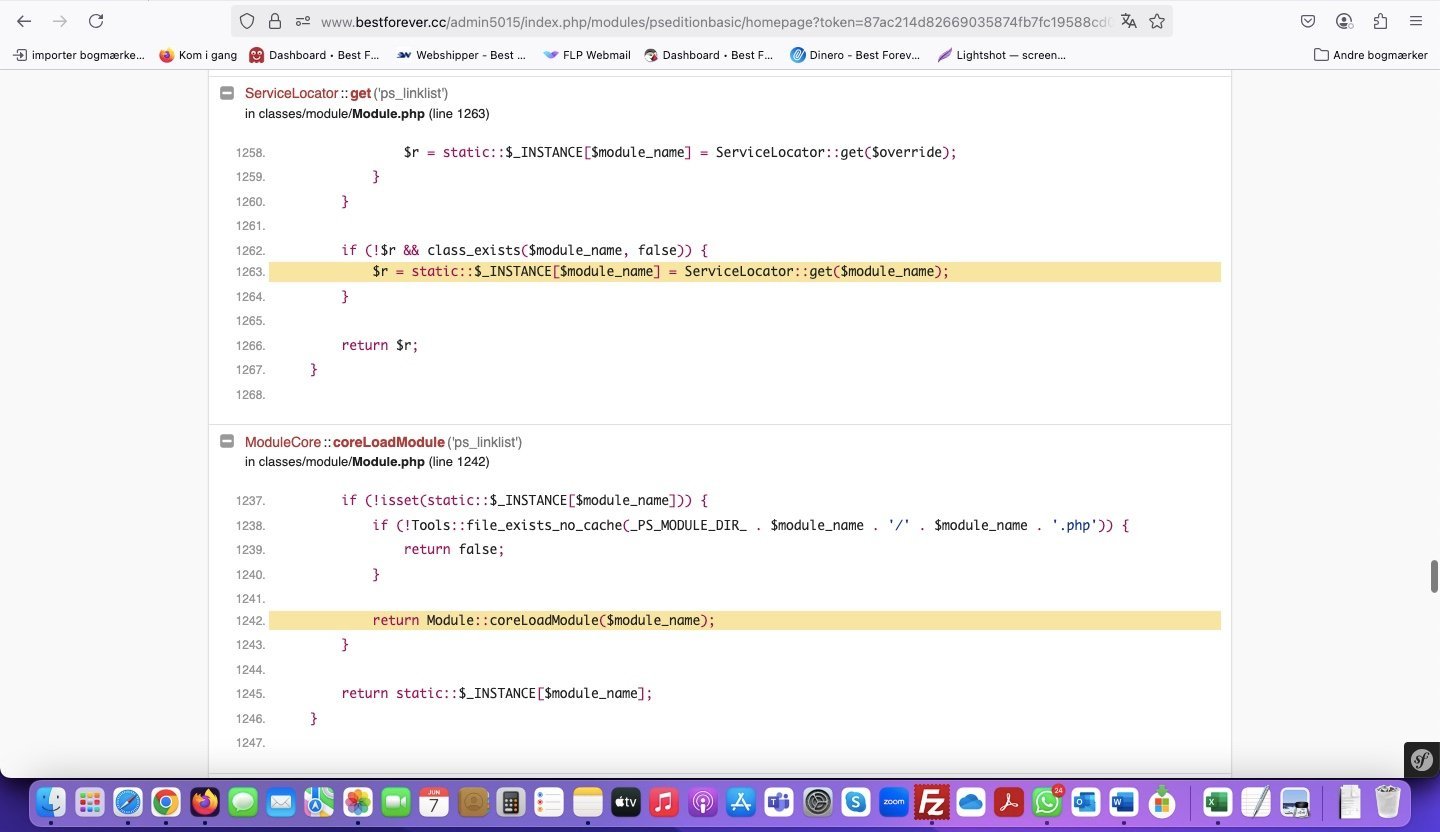Click the translate page icon in address bar
This screenshot has height=832, width=1440.
click(x=1129, y=21)
